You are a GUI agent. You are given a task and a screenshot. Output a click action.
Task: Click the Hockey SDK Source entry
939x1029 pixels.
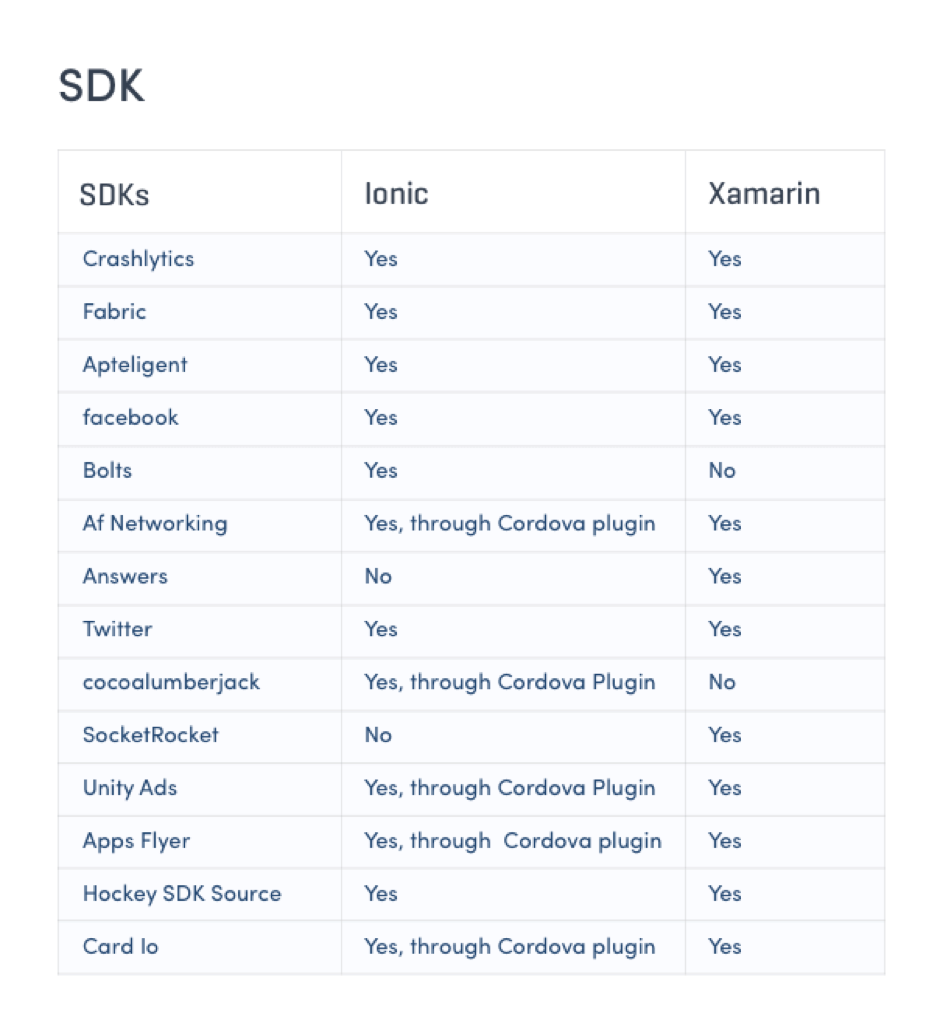[182, 894]
